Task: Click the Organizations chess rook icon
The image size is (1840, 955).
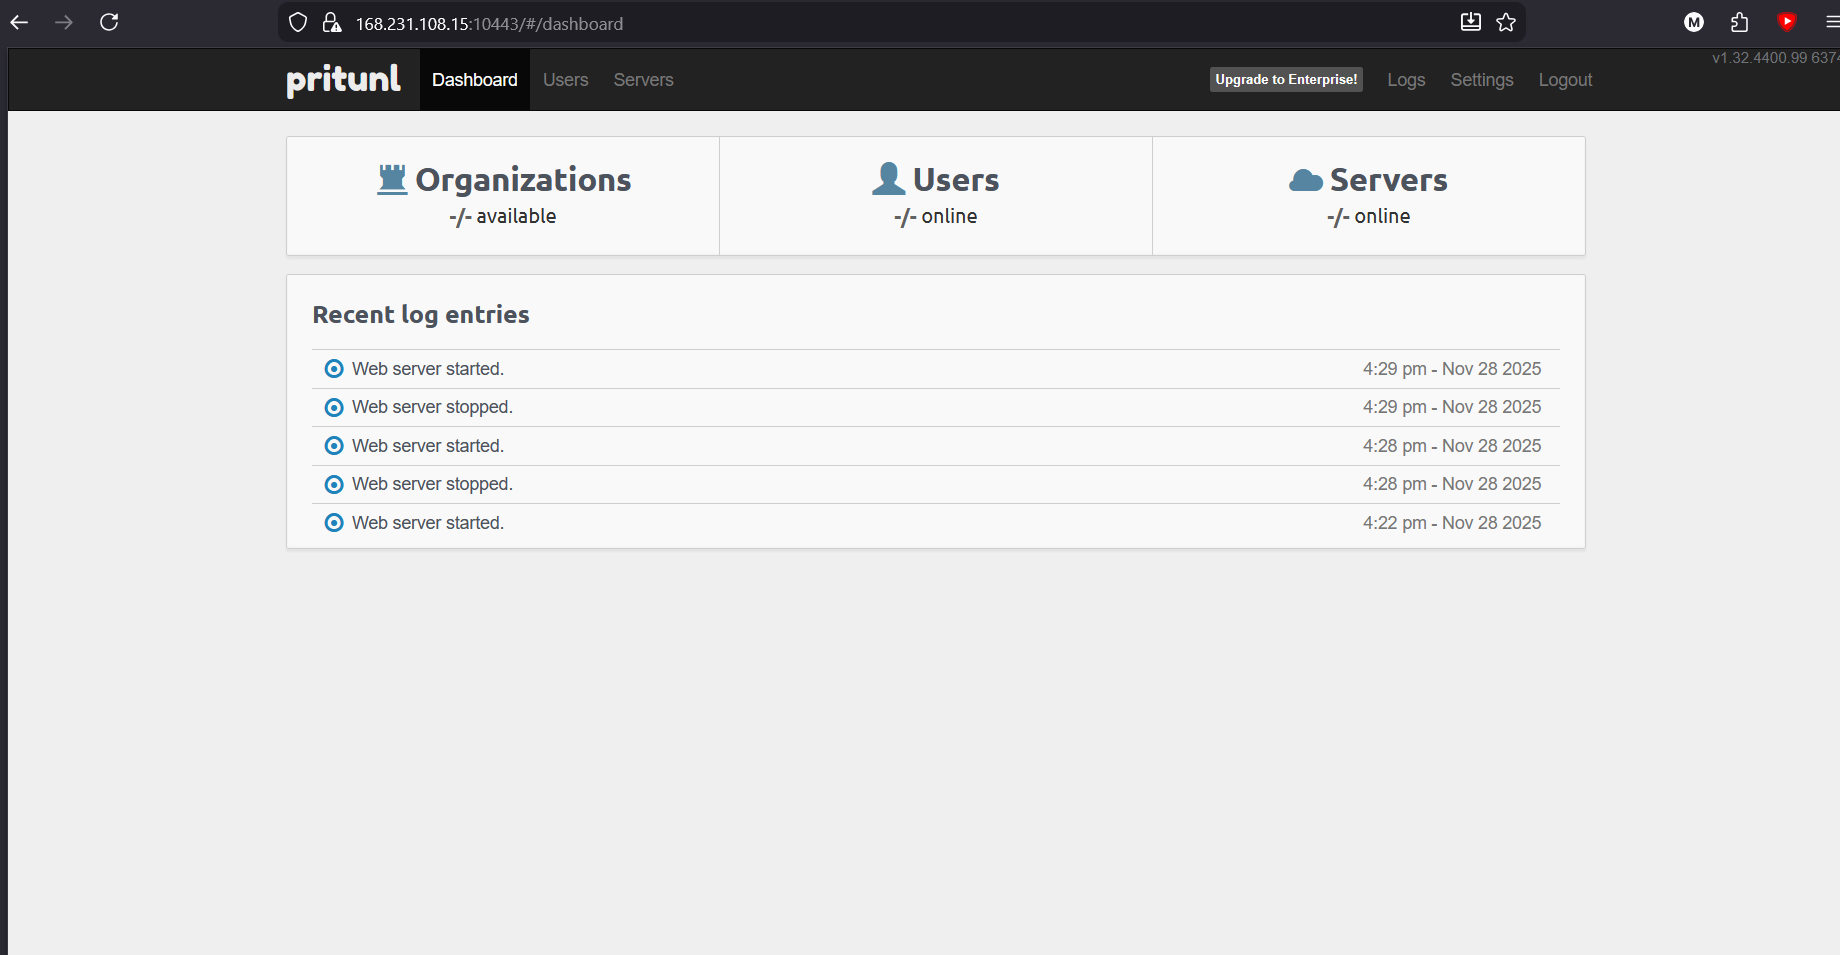Action: click(392, 180)
